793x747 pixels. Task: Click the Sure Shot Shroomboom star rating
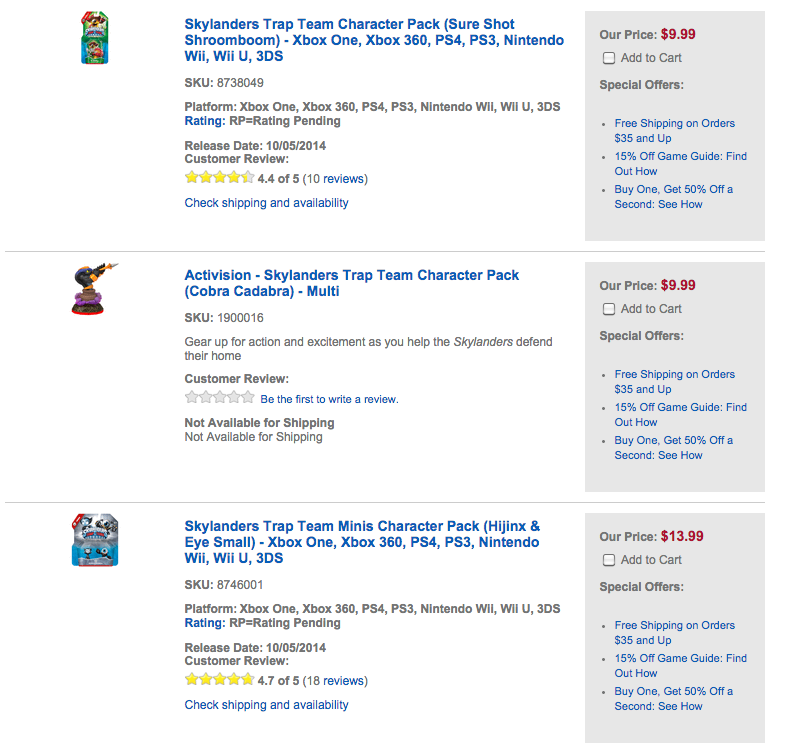click(x=219, y=178)
